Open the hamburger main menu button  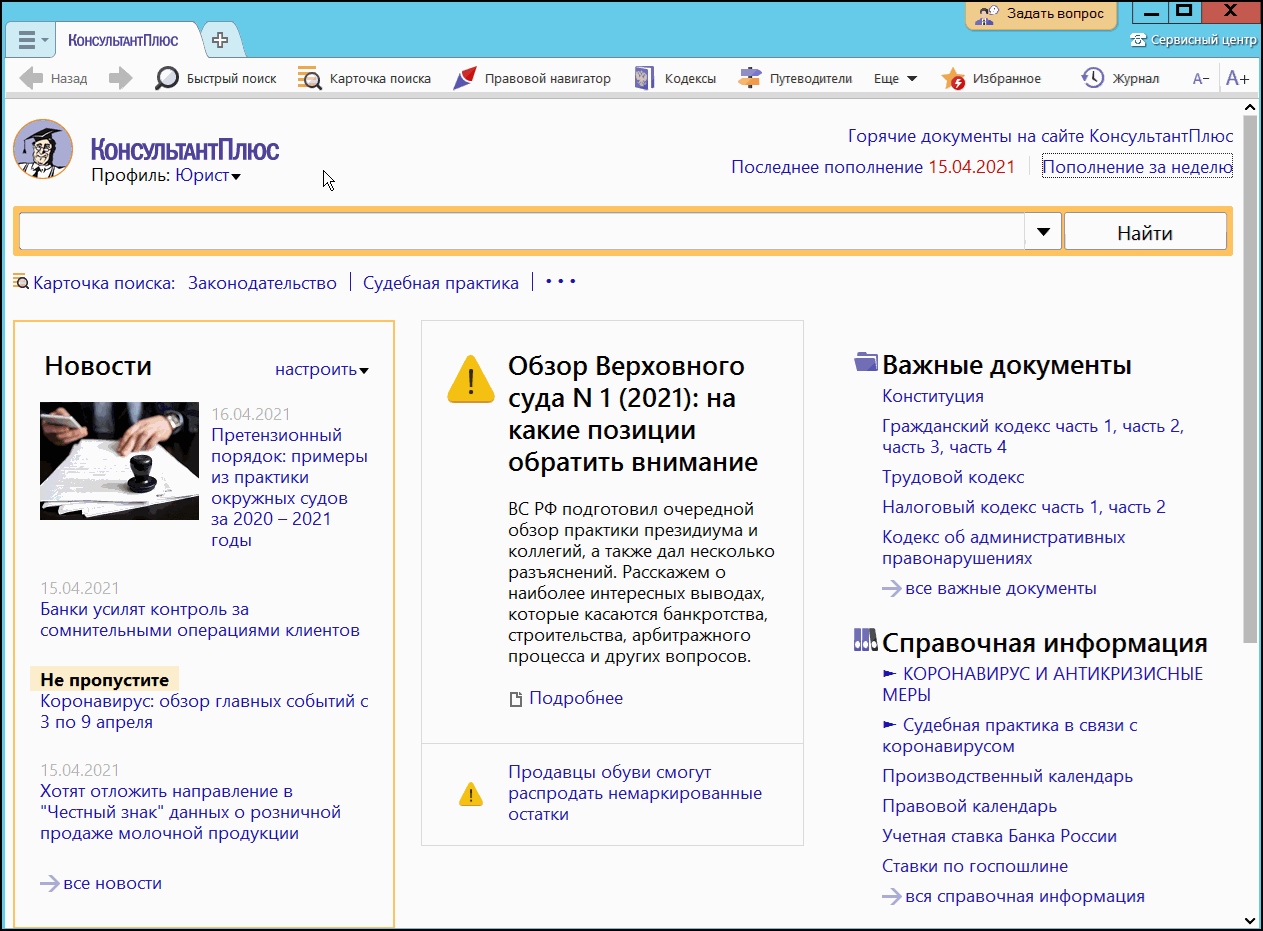coord(32,41)
